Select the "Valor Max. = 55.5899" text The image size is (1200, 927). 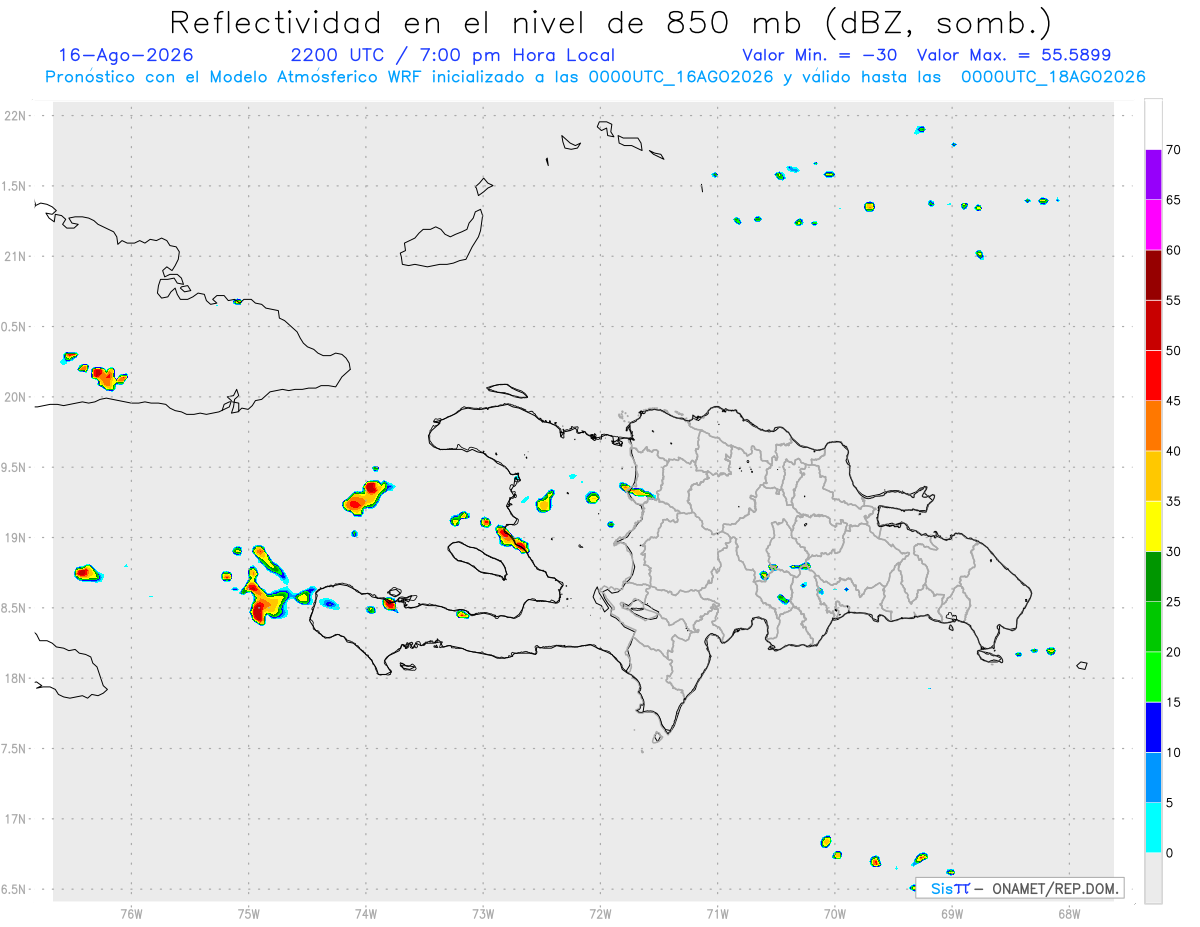tap(1013, 55)
